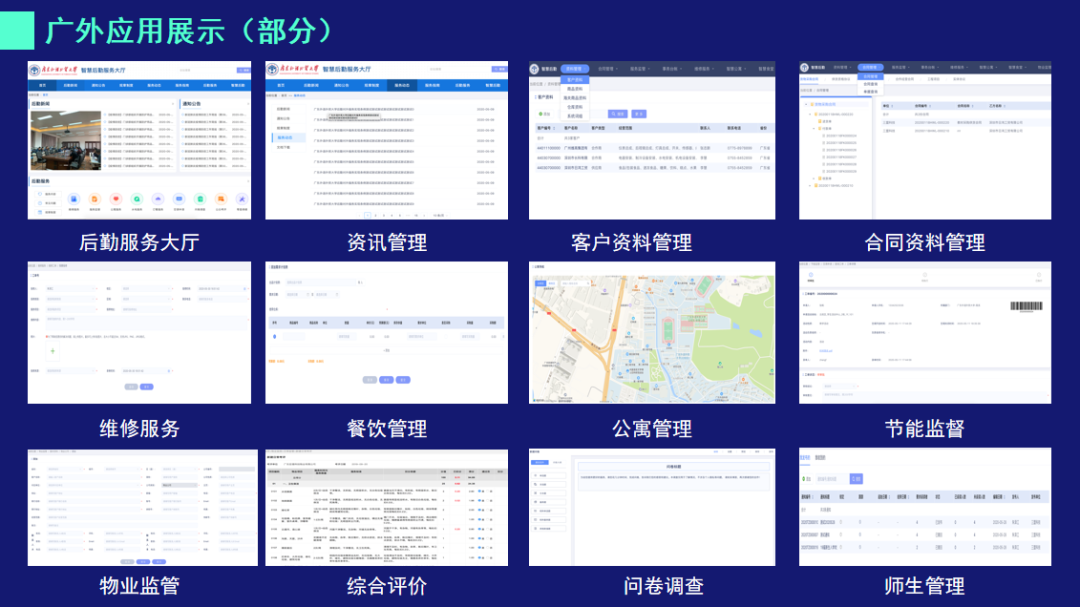The width and height of the screenshot is (1080, 607).
Task: Click the last service icon in 后勤服务 row
Action: tap(242, 199)
